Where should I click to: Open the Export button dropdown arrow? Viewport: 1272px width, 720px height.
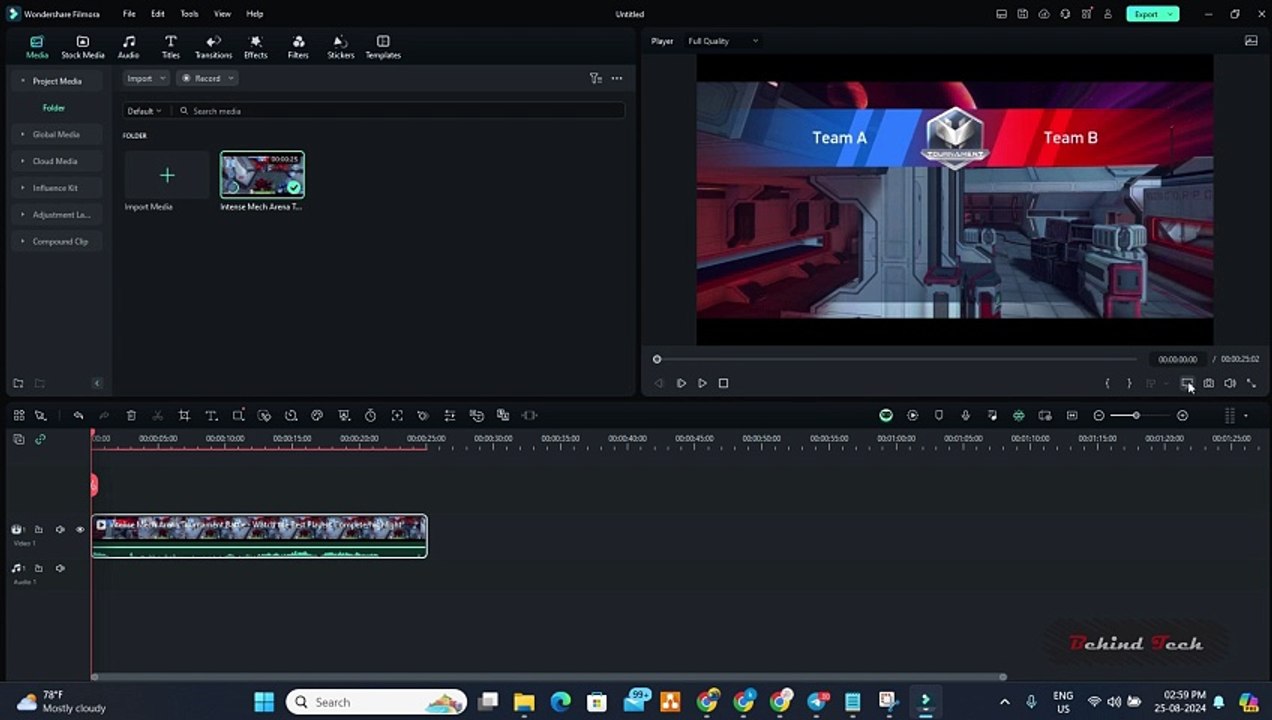pos(1170,14)
